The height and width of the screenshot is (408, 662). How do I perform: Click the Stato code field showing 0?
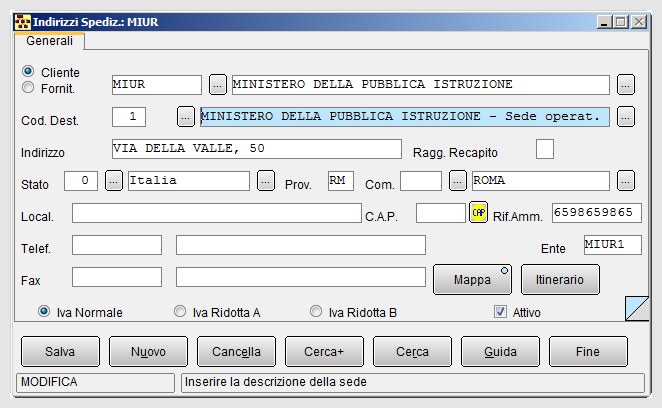point(81,181)
